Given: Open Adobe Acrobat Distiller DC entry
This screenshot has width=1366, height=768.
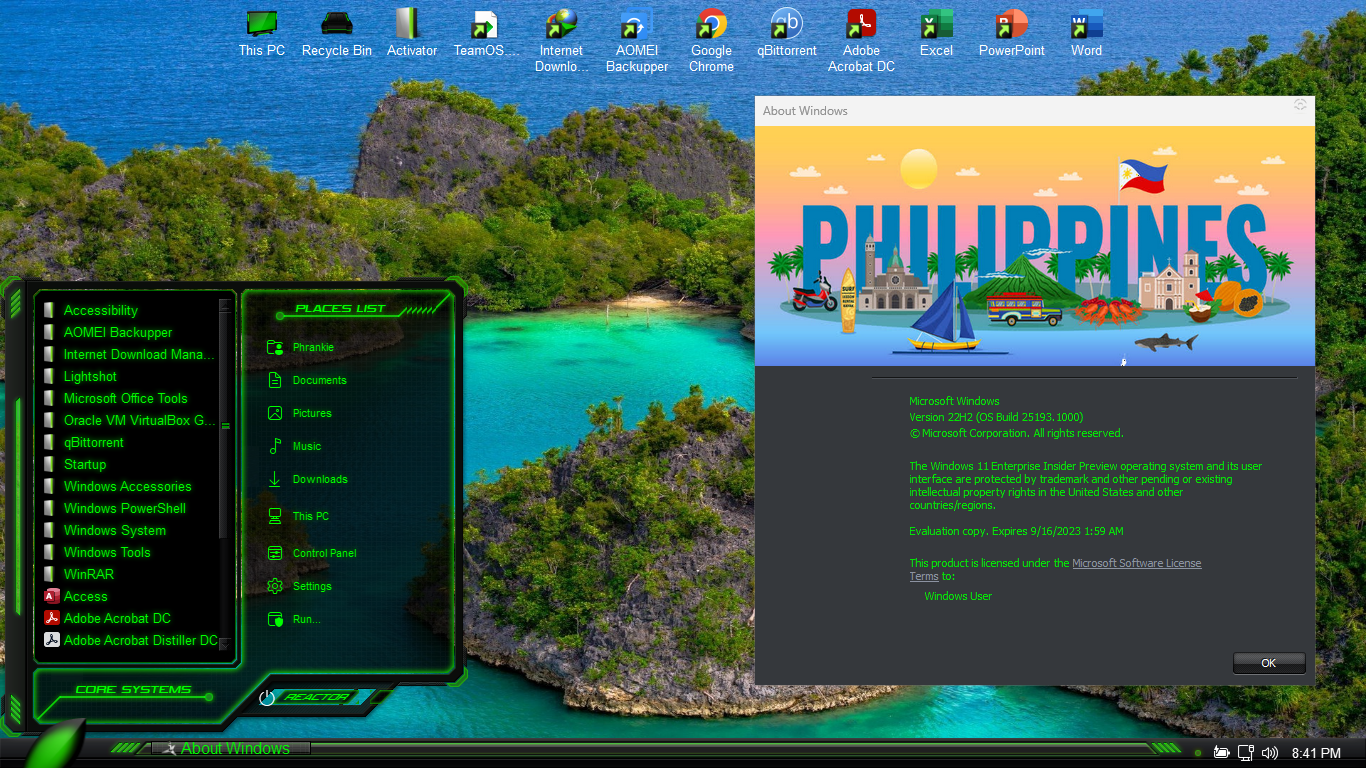Looking at the screenshot, I should pyautogui.click(x=130, y=640).
